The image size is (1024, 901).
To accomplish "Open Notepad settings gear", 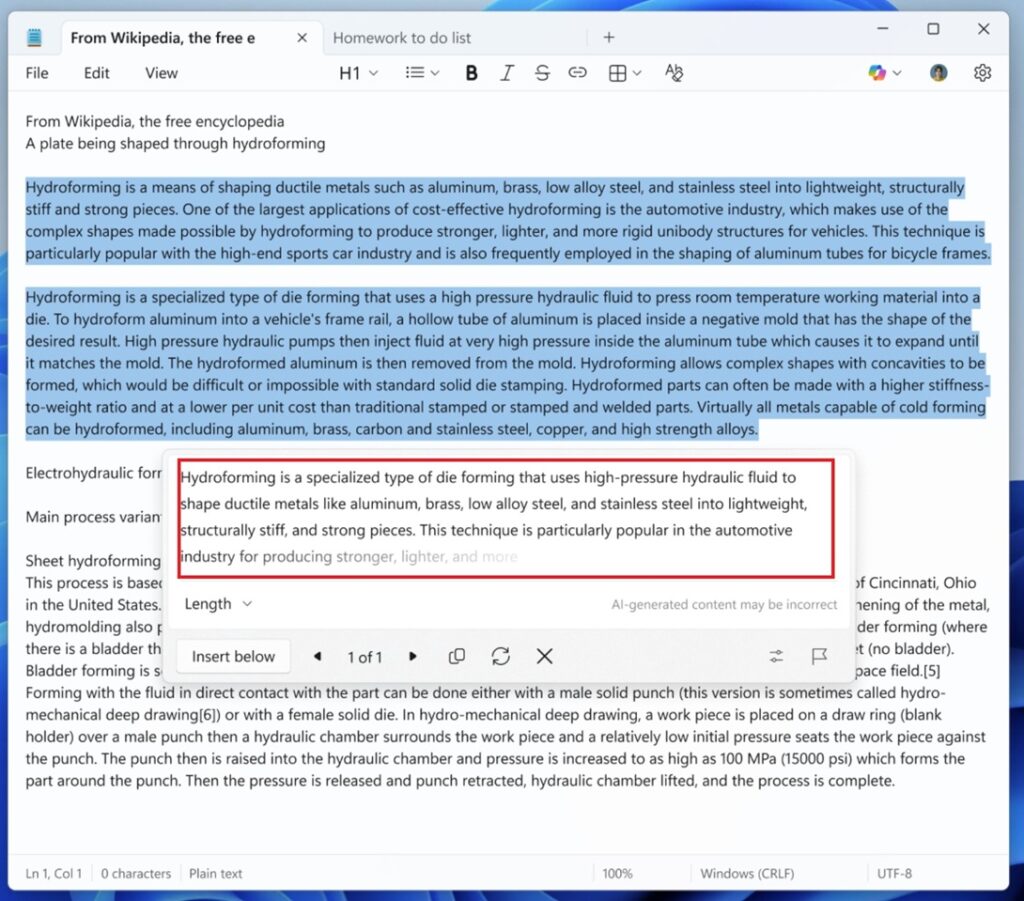I will [982, 72].
